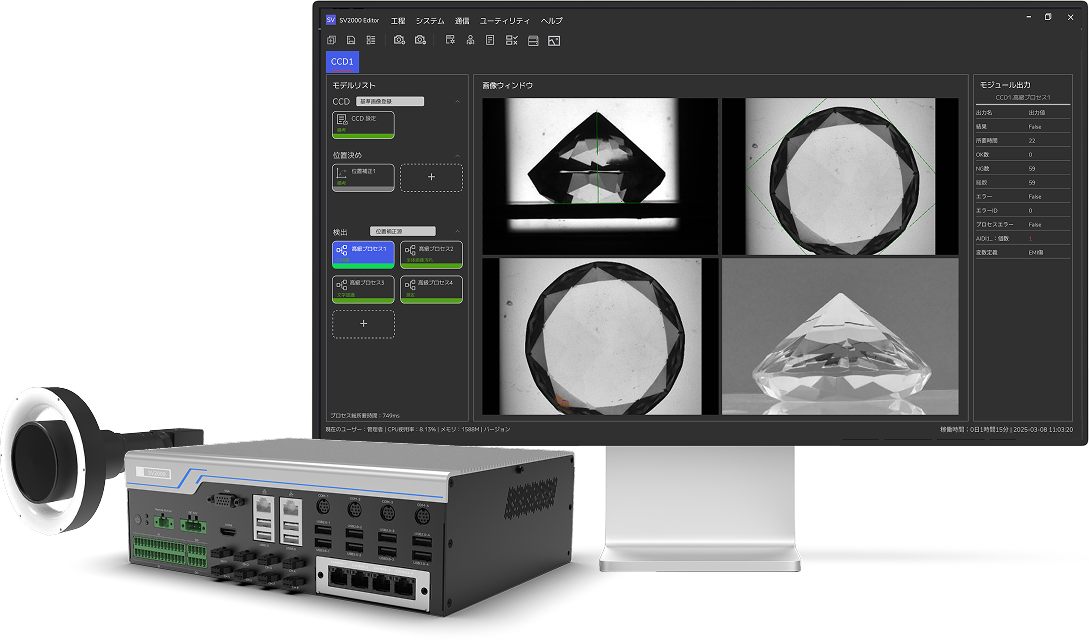Image resolution: width=1089 pixels, height=640 pixels.
Task: Click the leftmost stacked-documents toolbar icon
Action: pos(332,40)
